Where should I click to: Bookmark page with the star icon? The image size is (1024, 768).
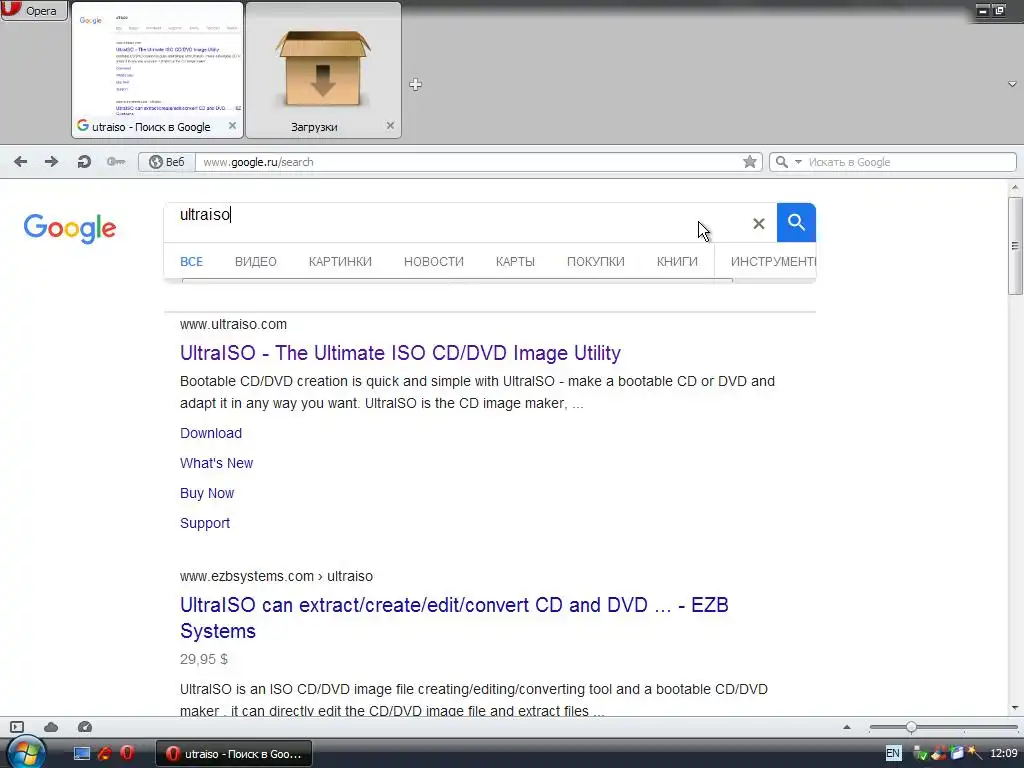pyautogui.click(x=750, y=162)
